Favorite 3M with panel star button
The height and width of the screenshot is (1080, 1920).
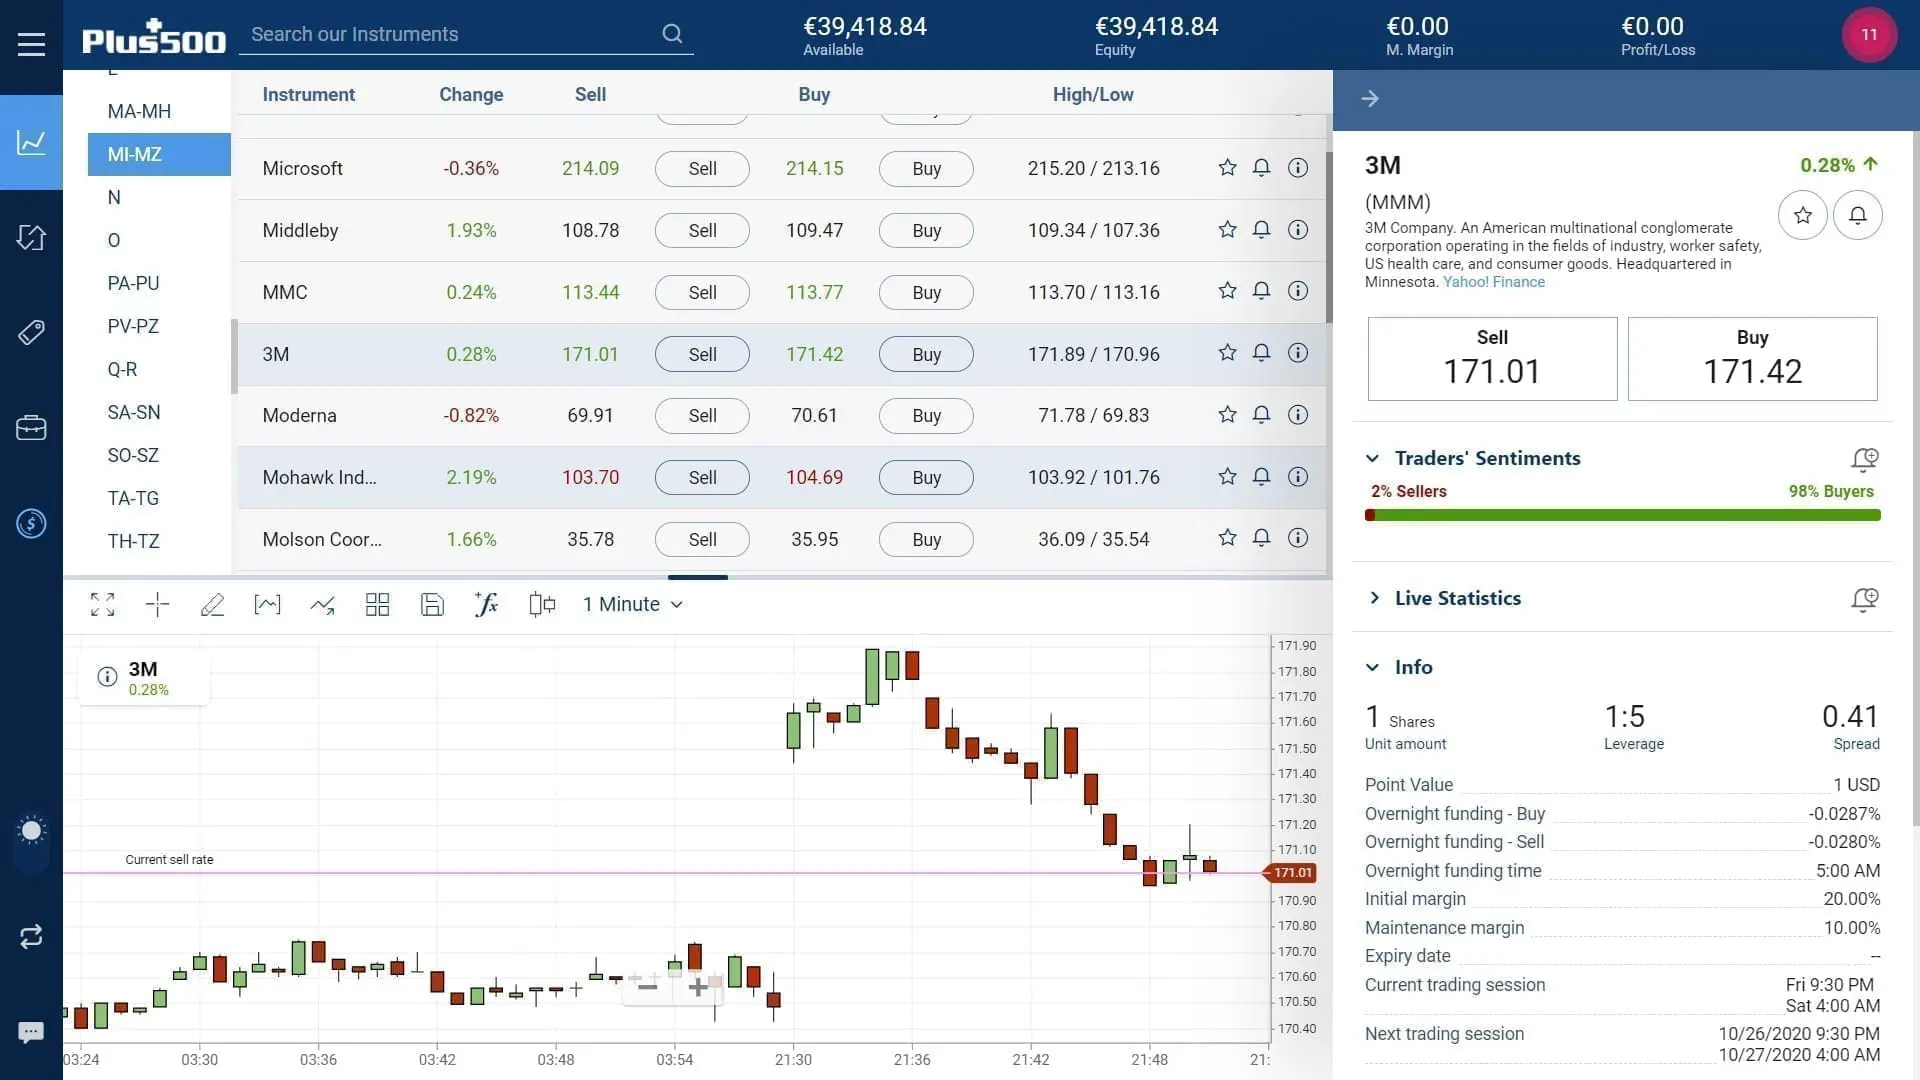tap(1803, 215)
